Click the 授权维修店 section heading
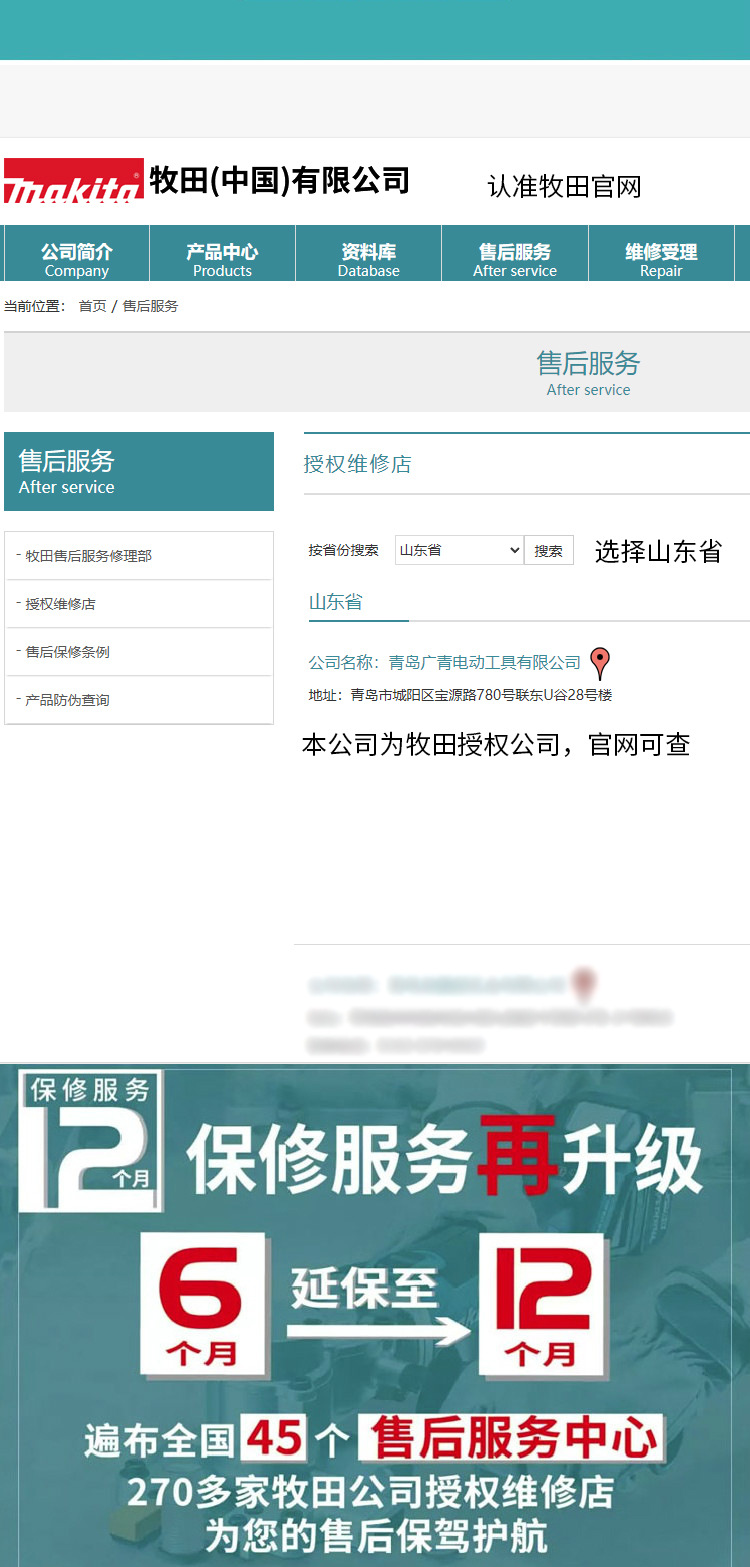 coord(357,464)
